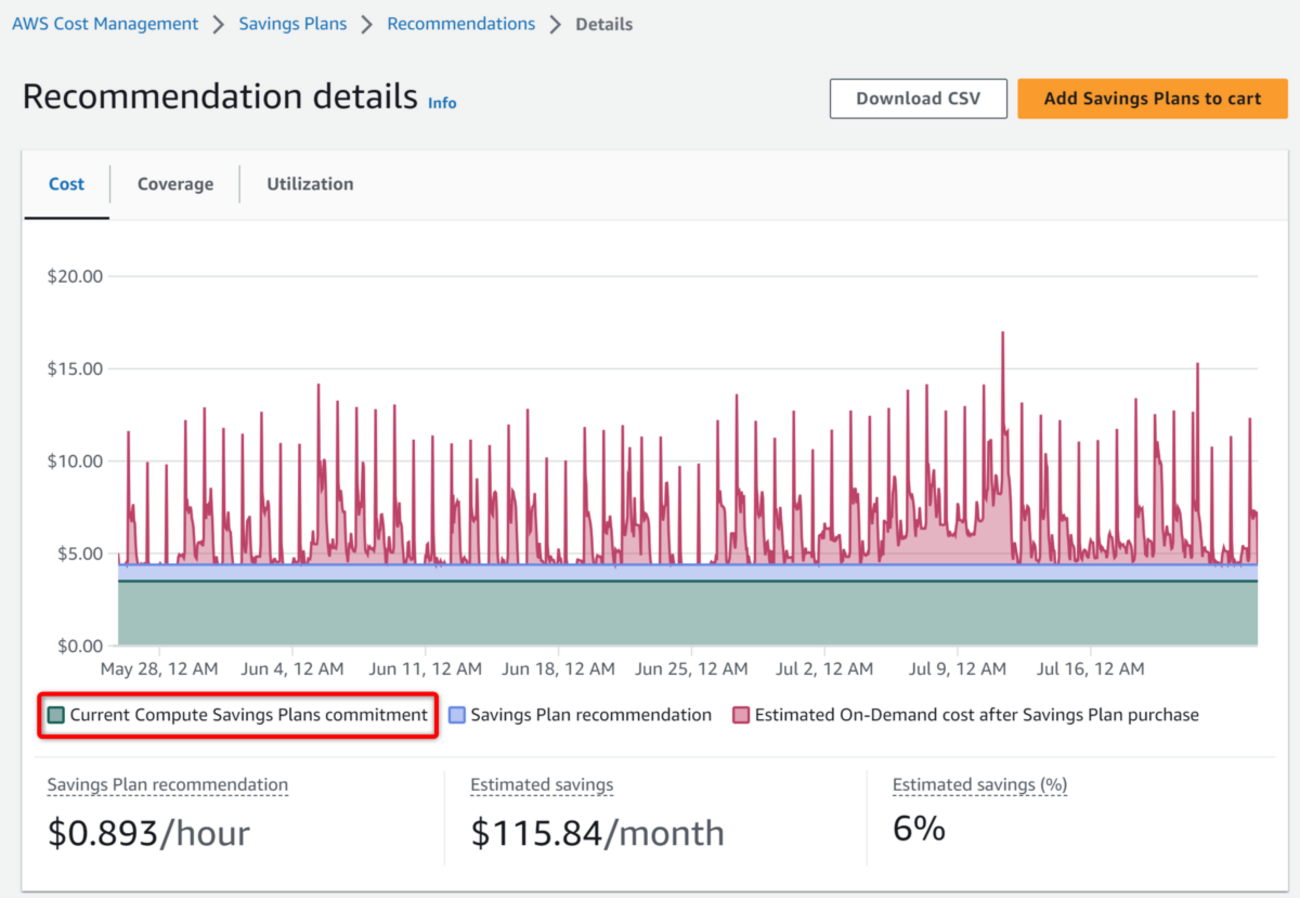
Task: Click the Savings Plan recommendation metric heading
Action: click(x=167, y=785)
